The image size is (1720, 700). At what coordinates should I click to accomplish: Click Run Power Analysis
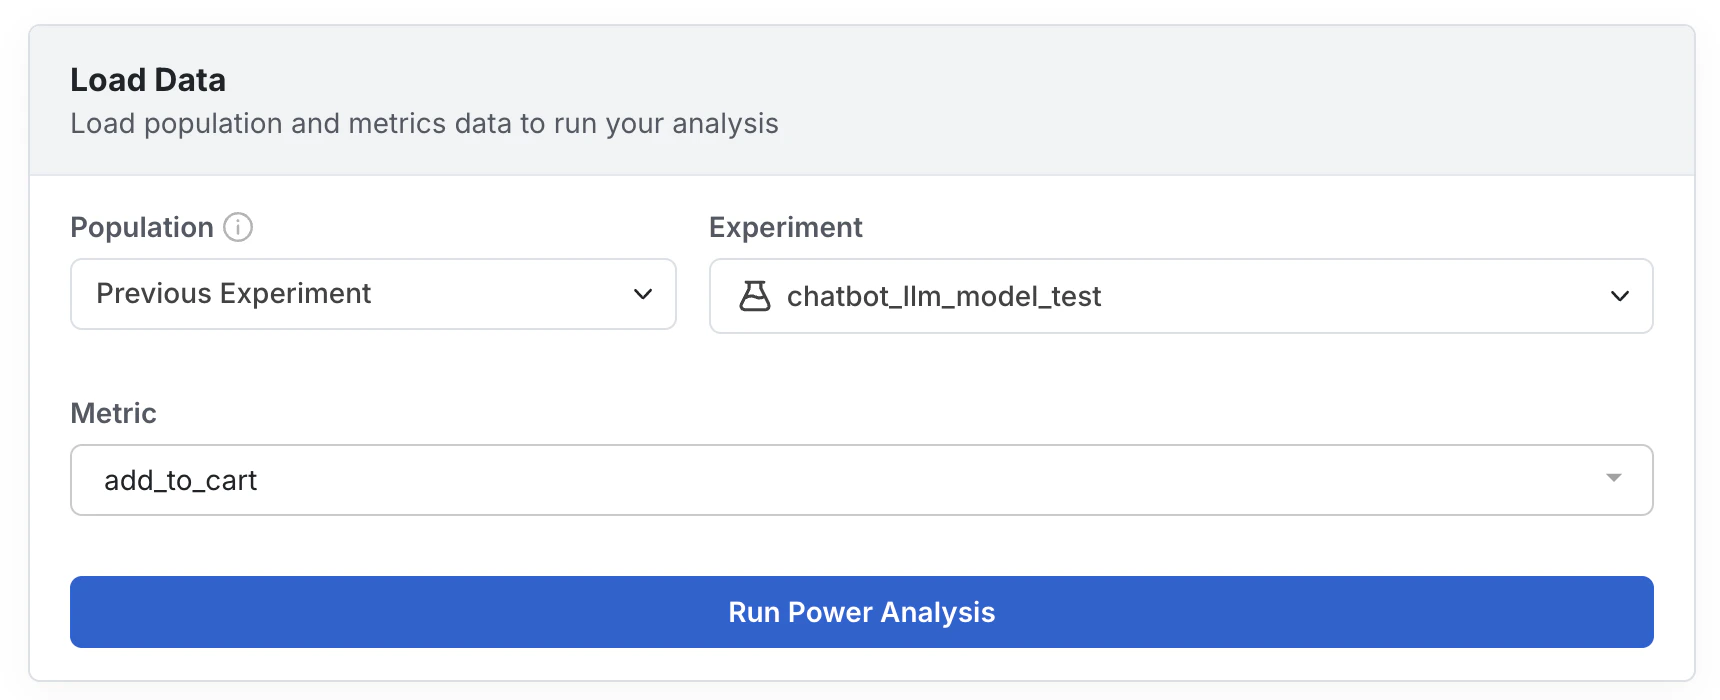[860, 612]
